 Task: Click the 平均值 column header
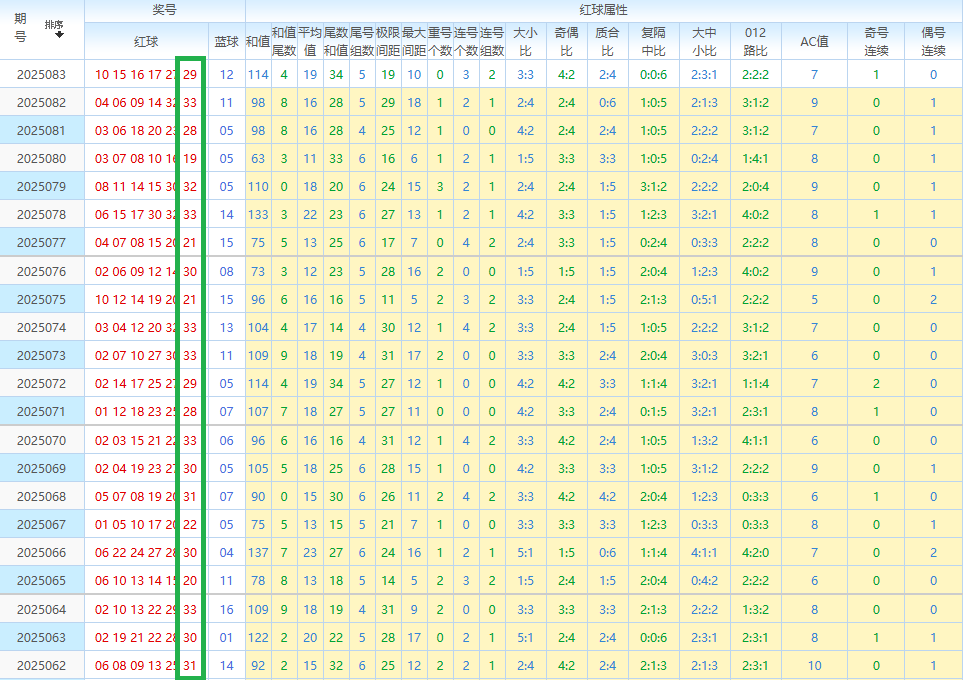pyautogui.click(x=310, y=41)
